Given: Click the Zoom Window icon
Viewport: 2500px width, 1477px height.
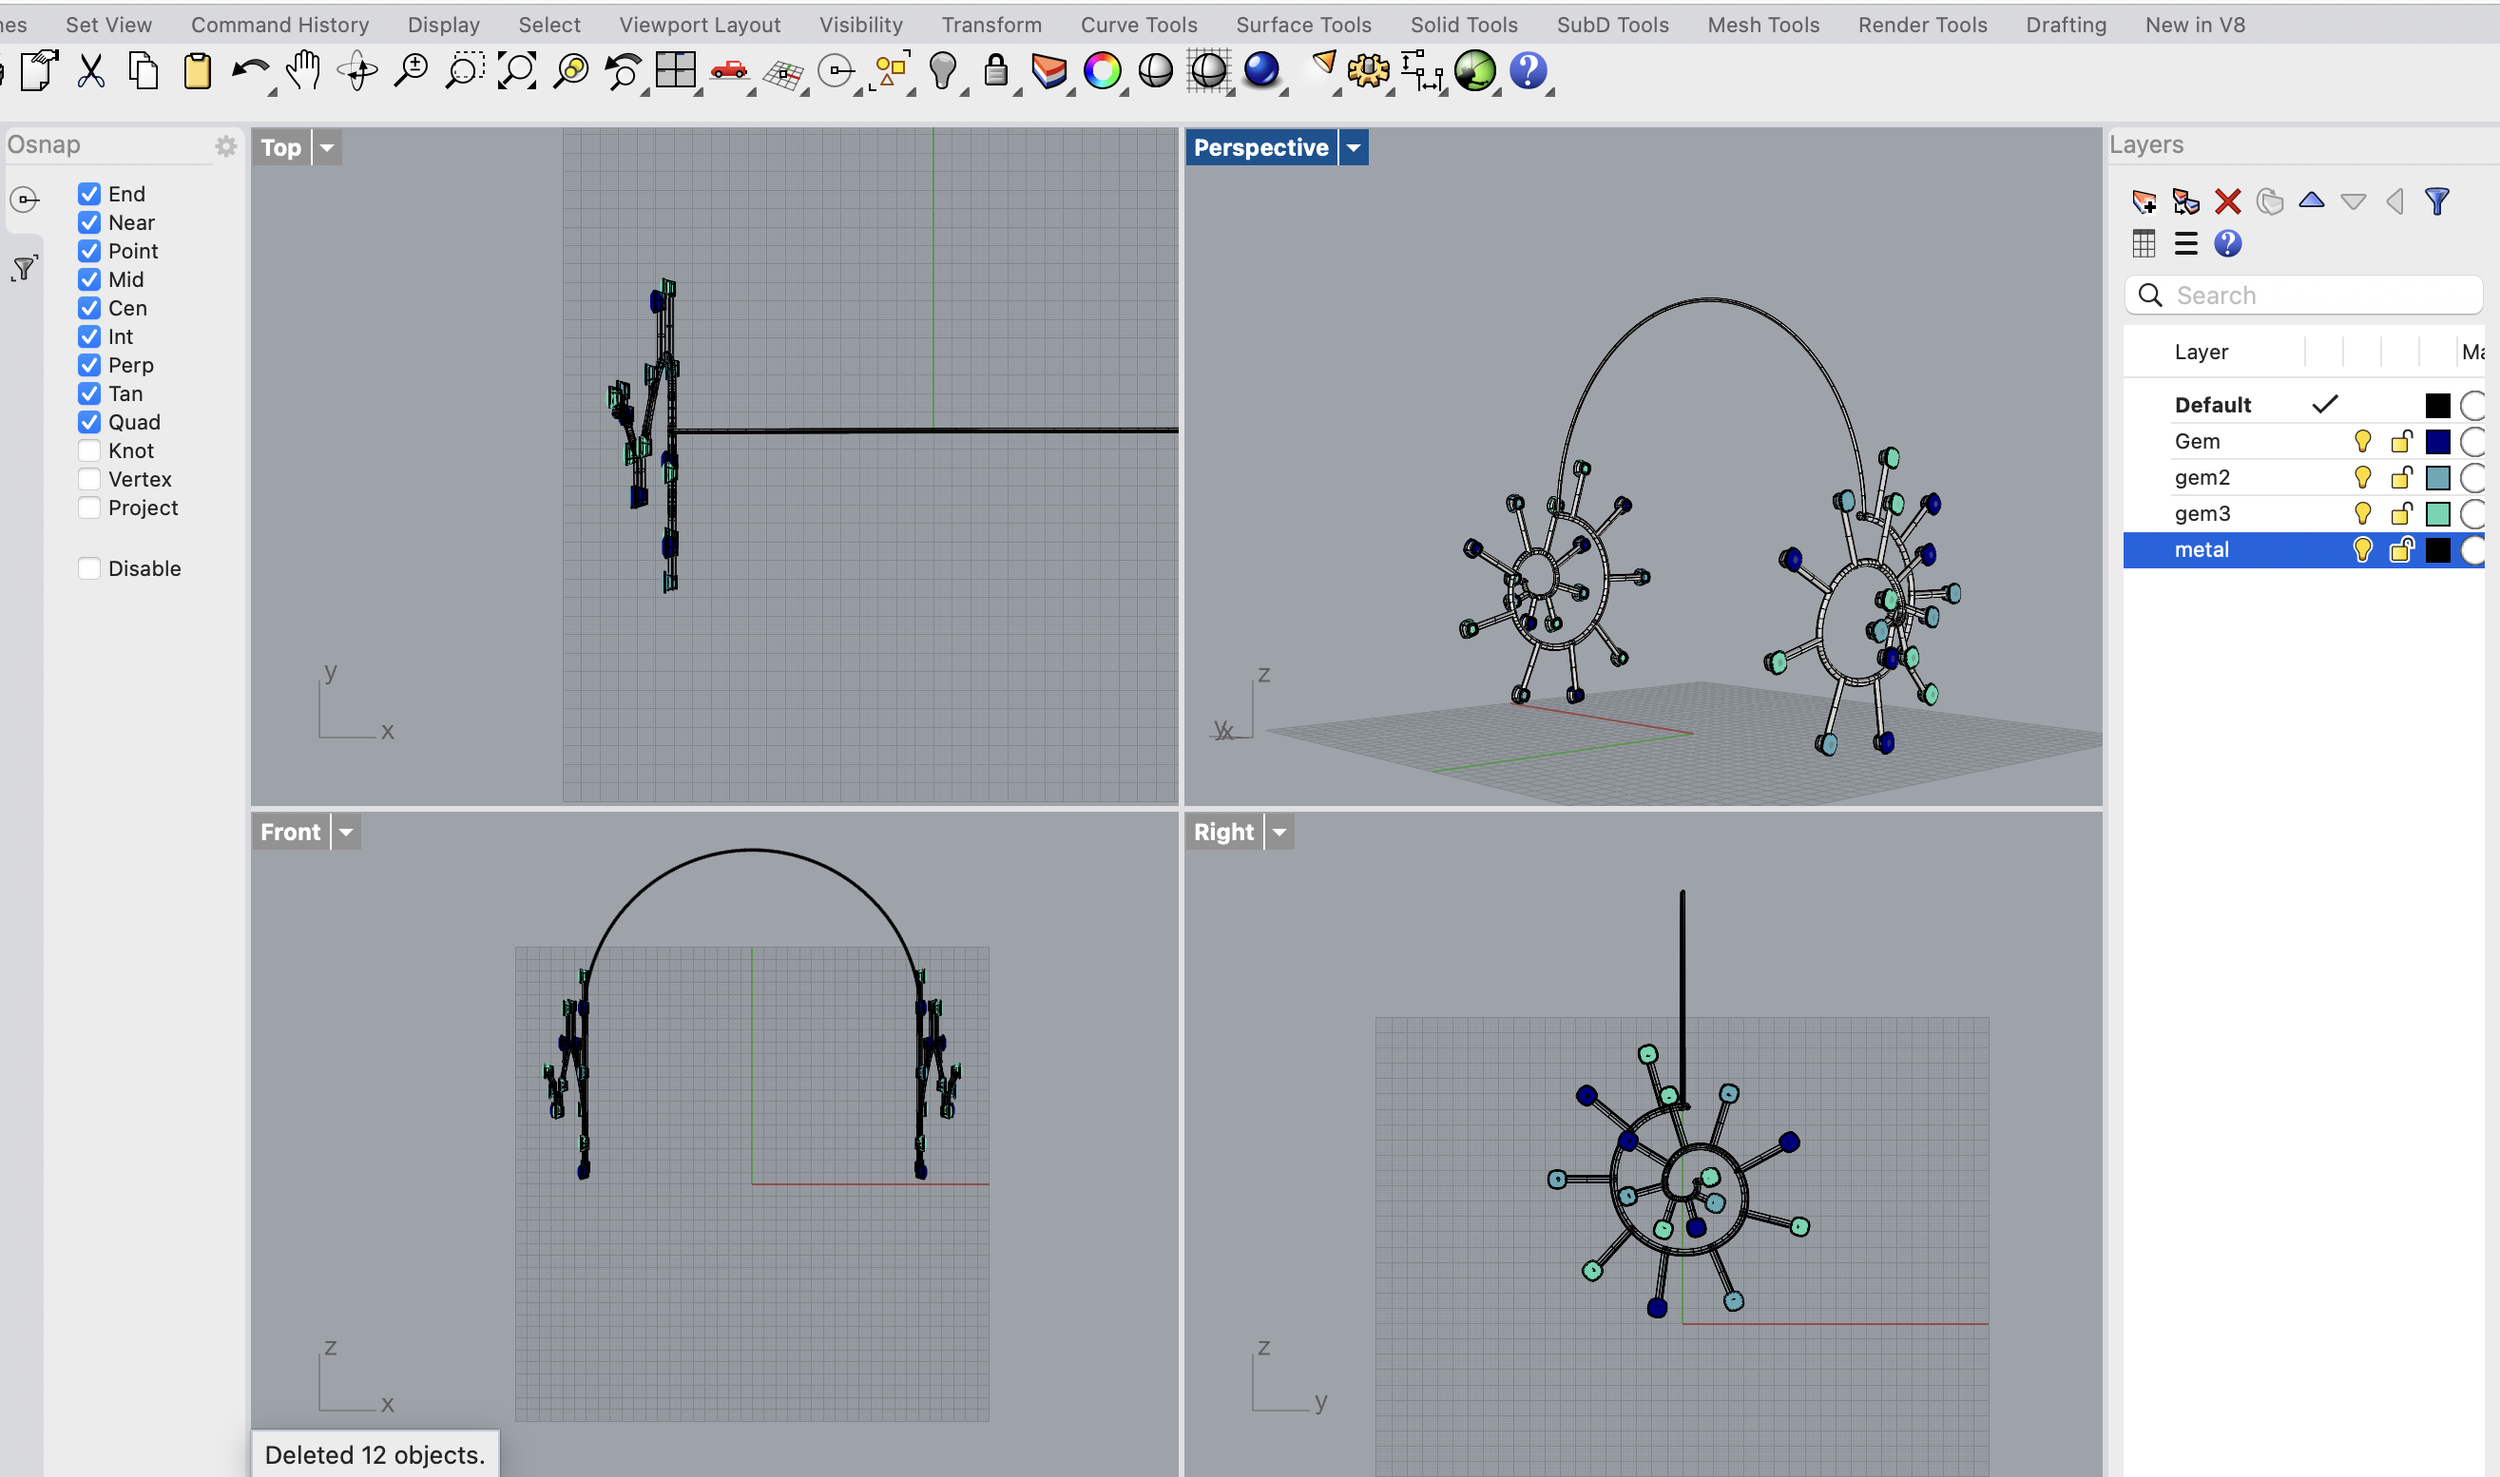Looking at the screenshot, I should click(464, 71).
